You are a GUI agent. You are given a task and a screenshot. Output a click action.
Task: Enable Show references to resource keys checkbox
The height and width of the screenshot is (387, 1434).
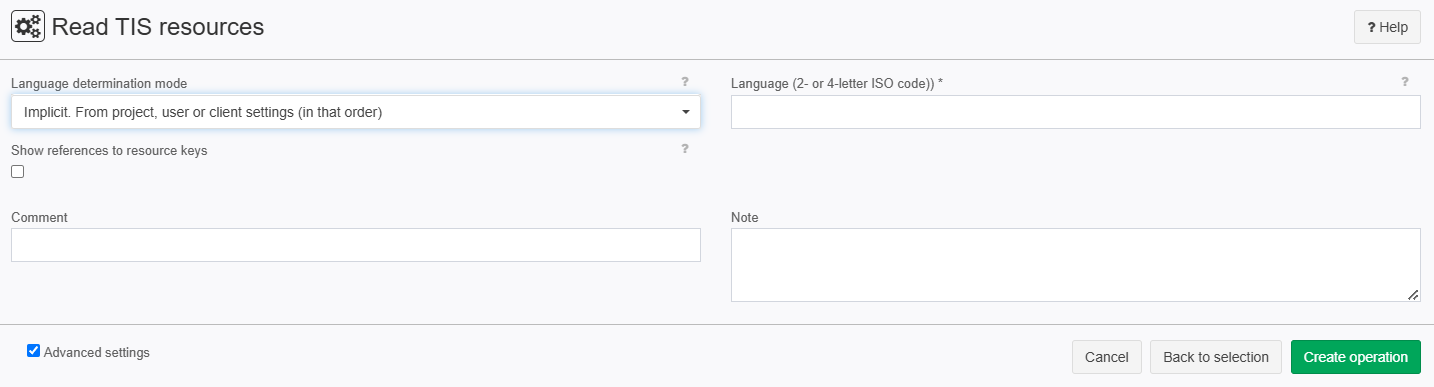point(18,172)
